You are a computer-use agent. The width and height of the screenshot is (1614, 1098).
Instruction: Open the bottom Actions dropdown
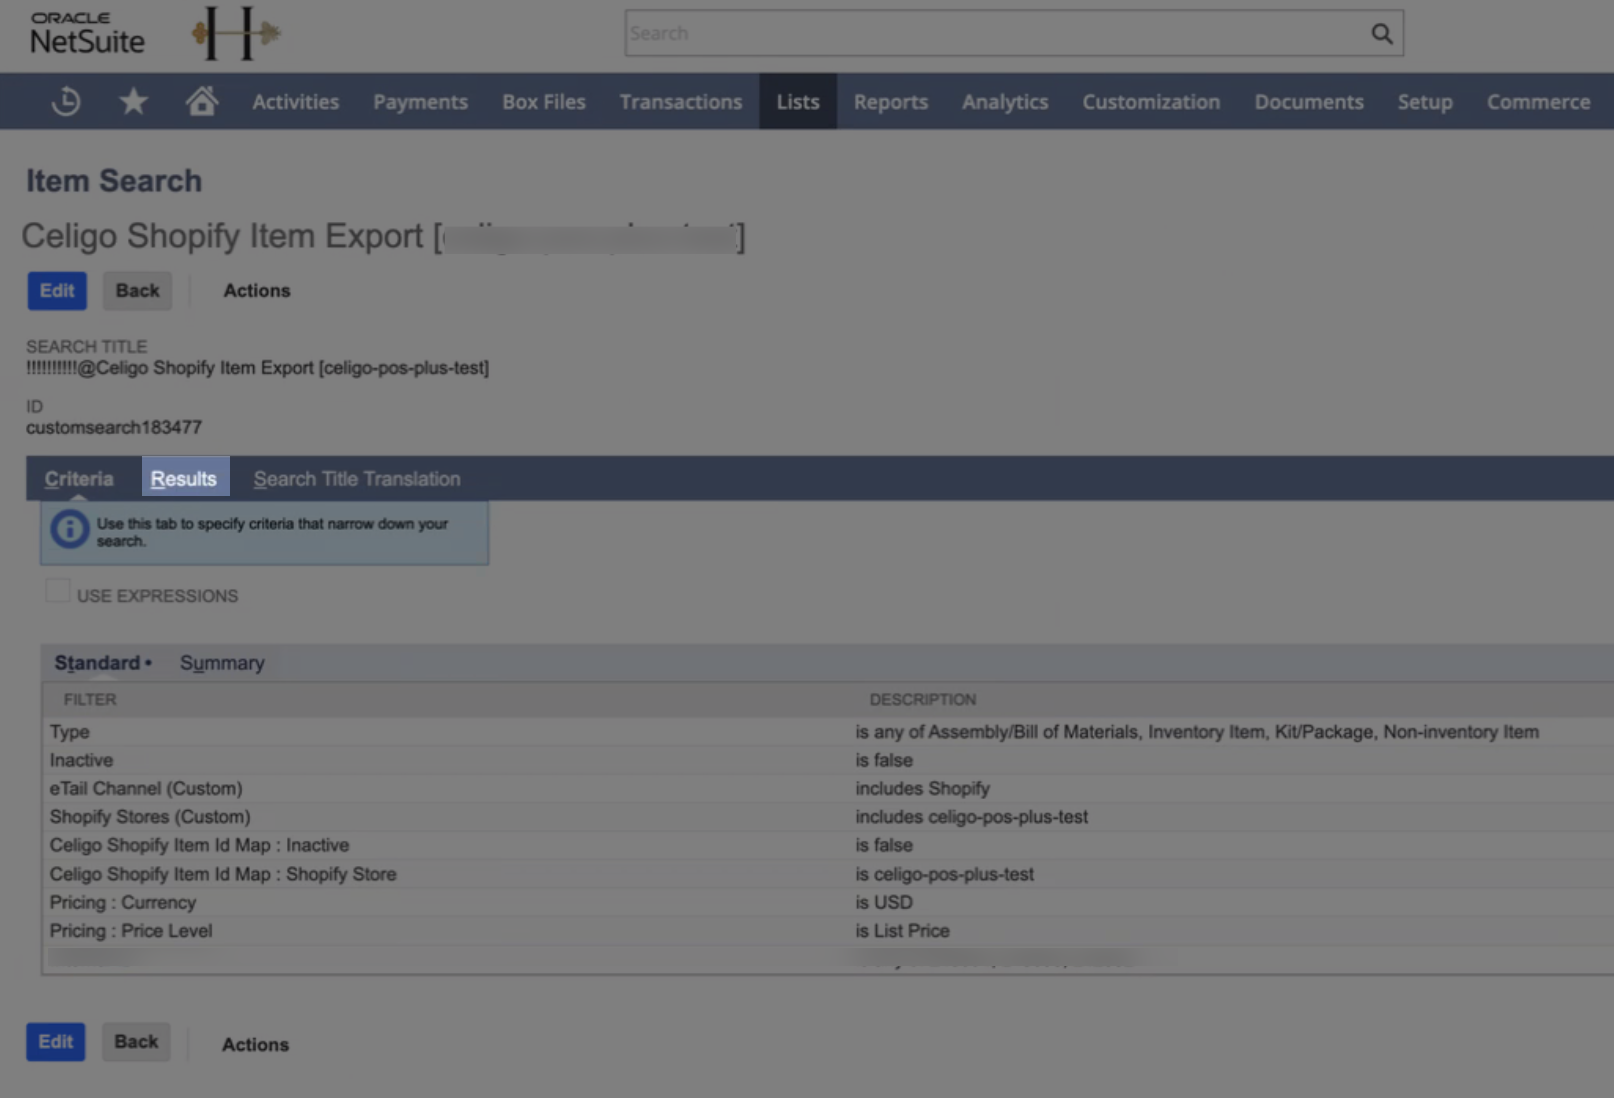[x=255, y=1044]
